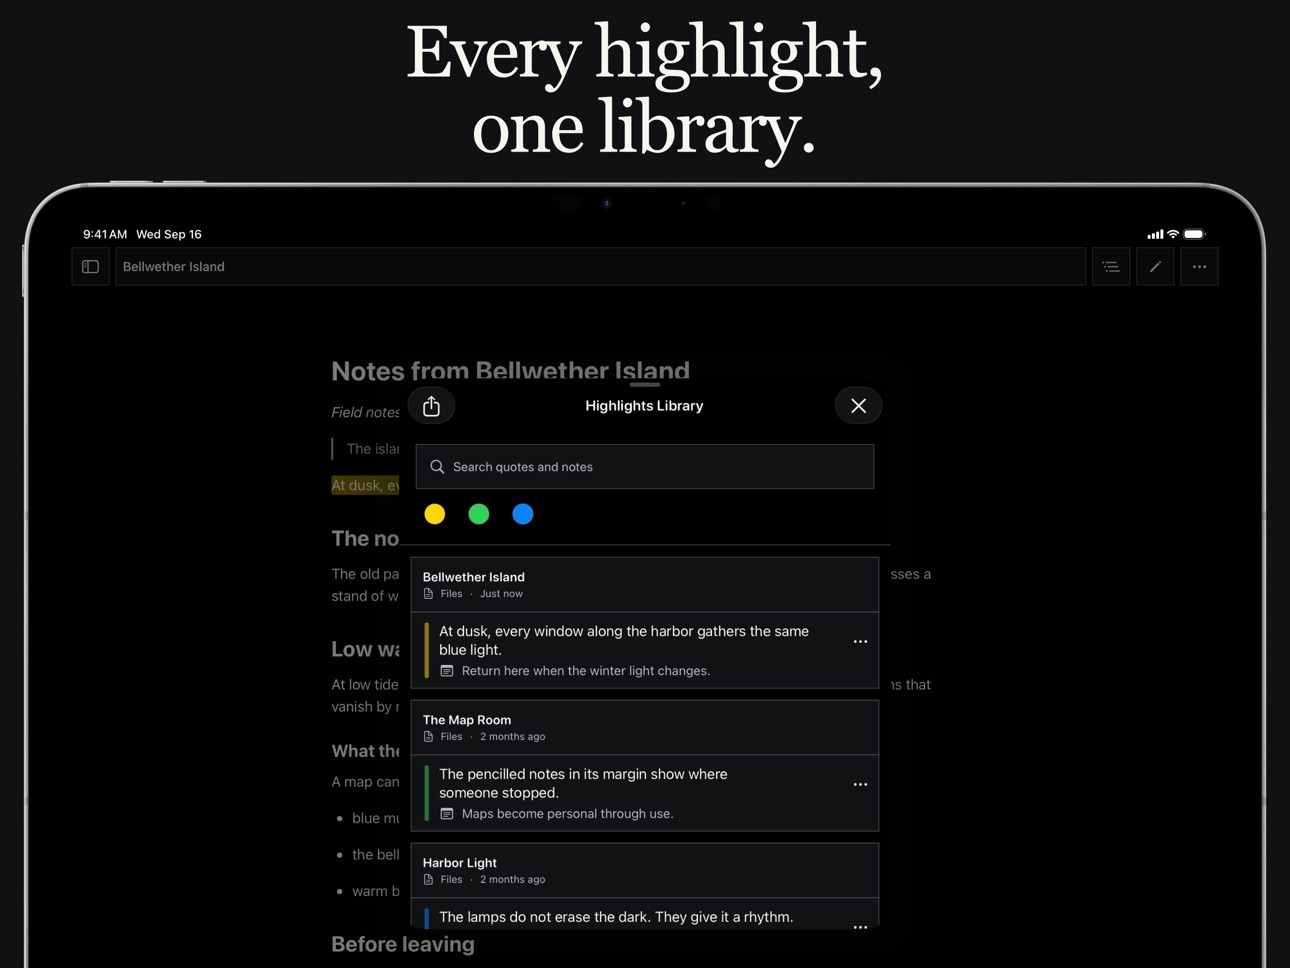
Task: Tap the 9:41 AM clock in the status bar
Action: point(105,234)
